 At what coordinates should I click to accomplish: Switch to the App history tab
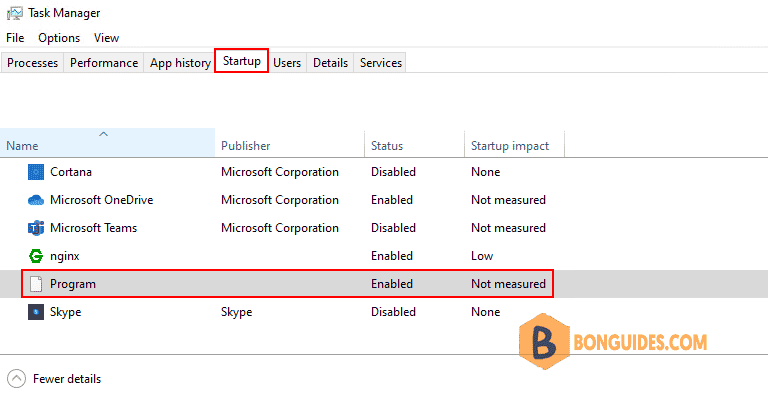(180, 63)
